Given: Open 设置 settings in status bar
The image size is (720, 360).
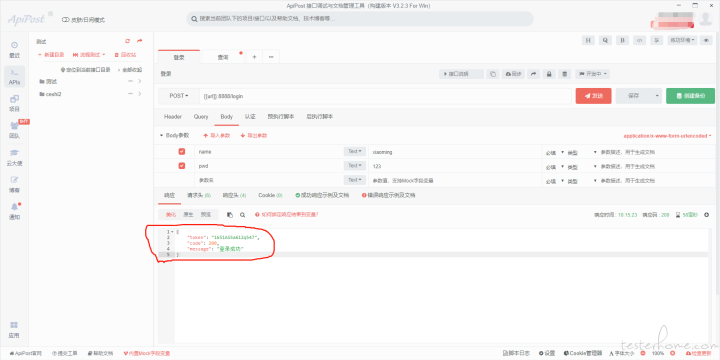Looking at the screenshot, I should point(547,353).
